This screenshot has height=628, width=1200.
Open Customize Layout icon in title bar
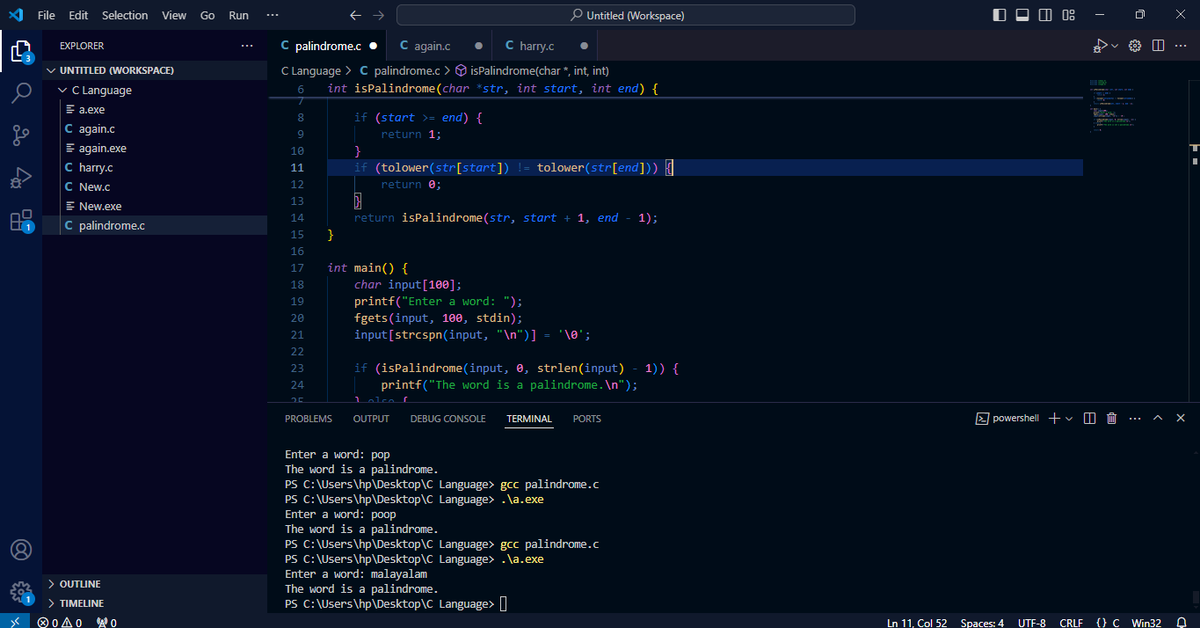point(1068,15)
